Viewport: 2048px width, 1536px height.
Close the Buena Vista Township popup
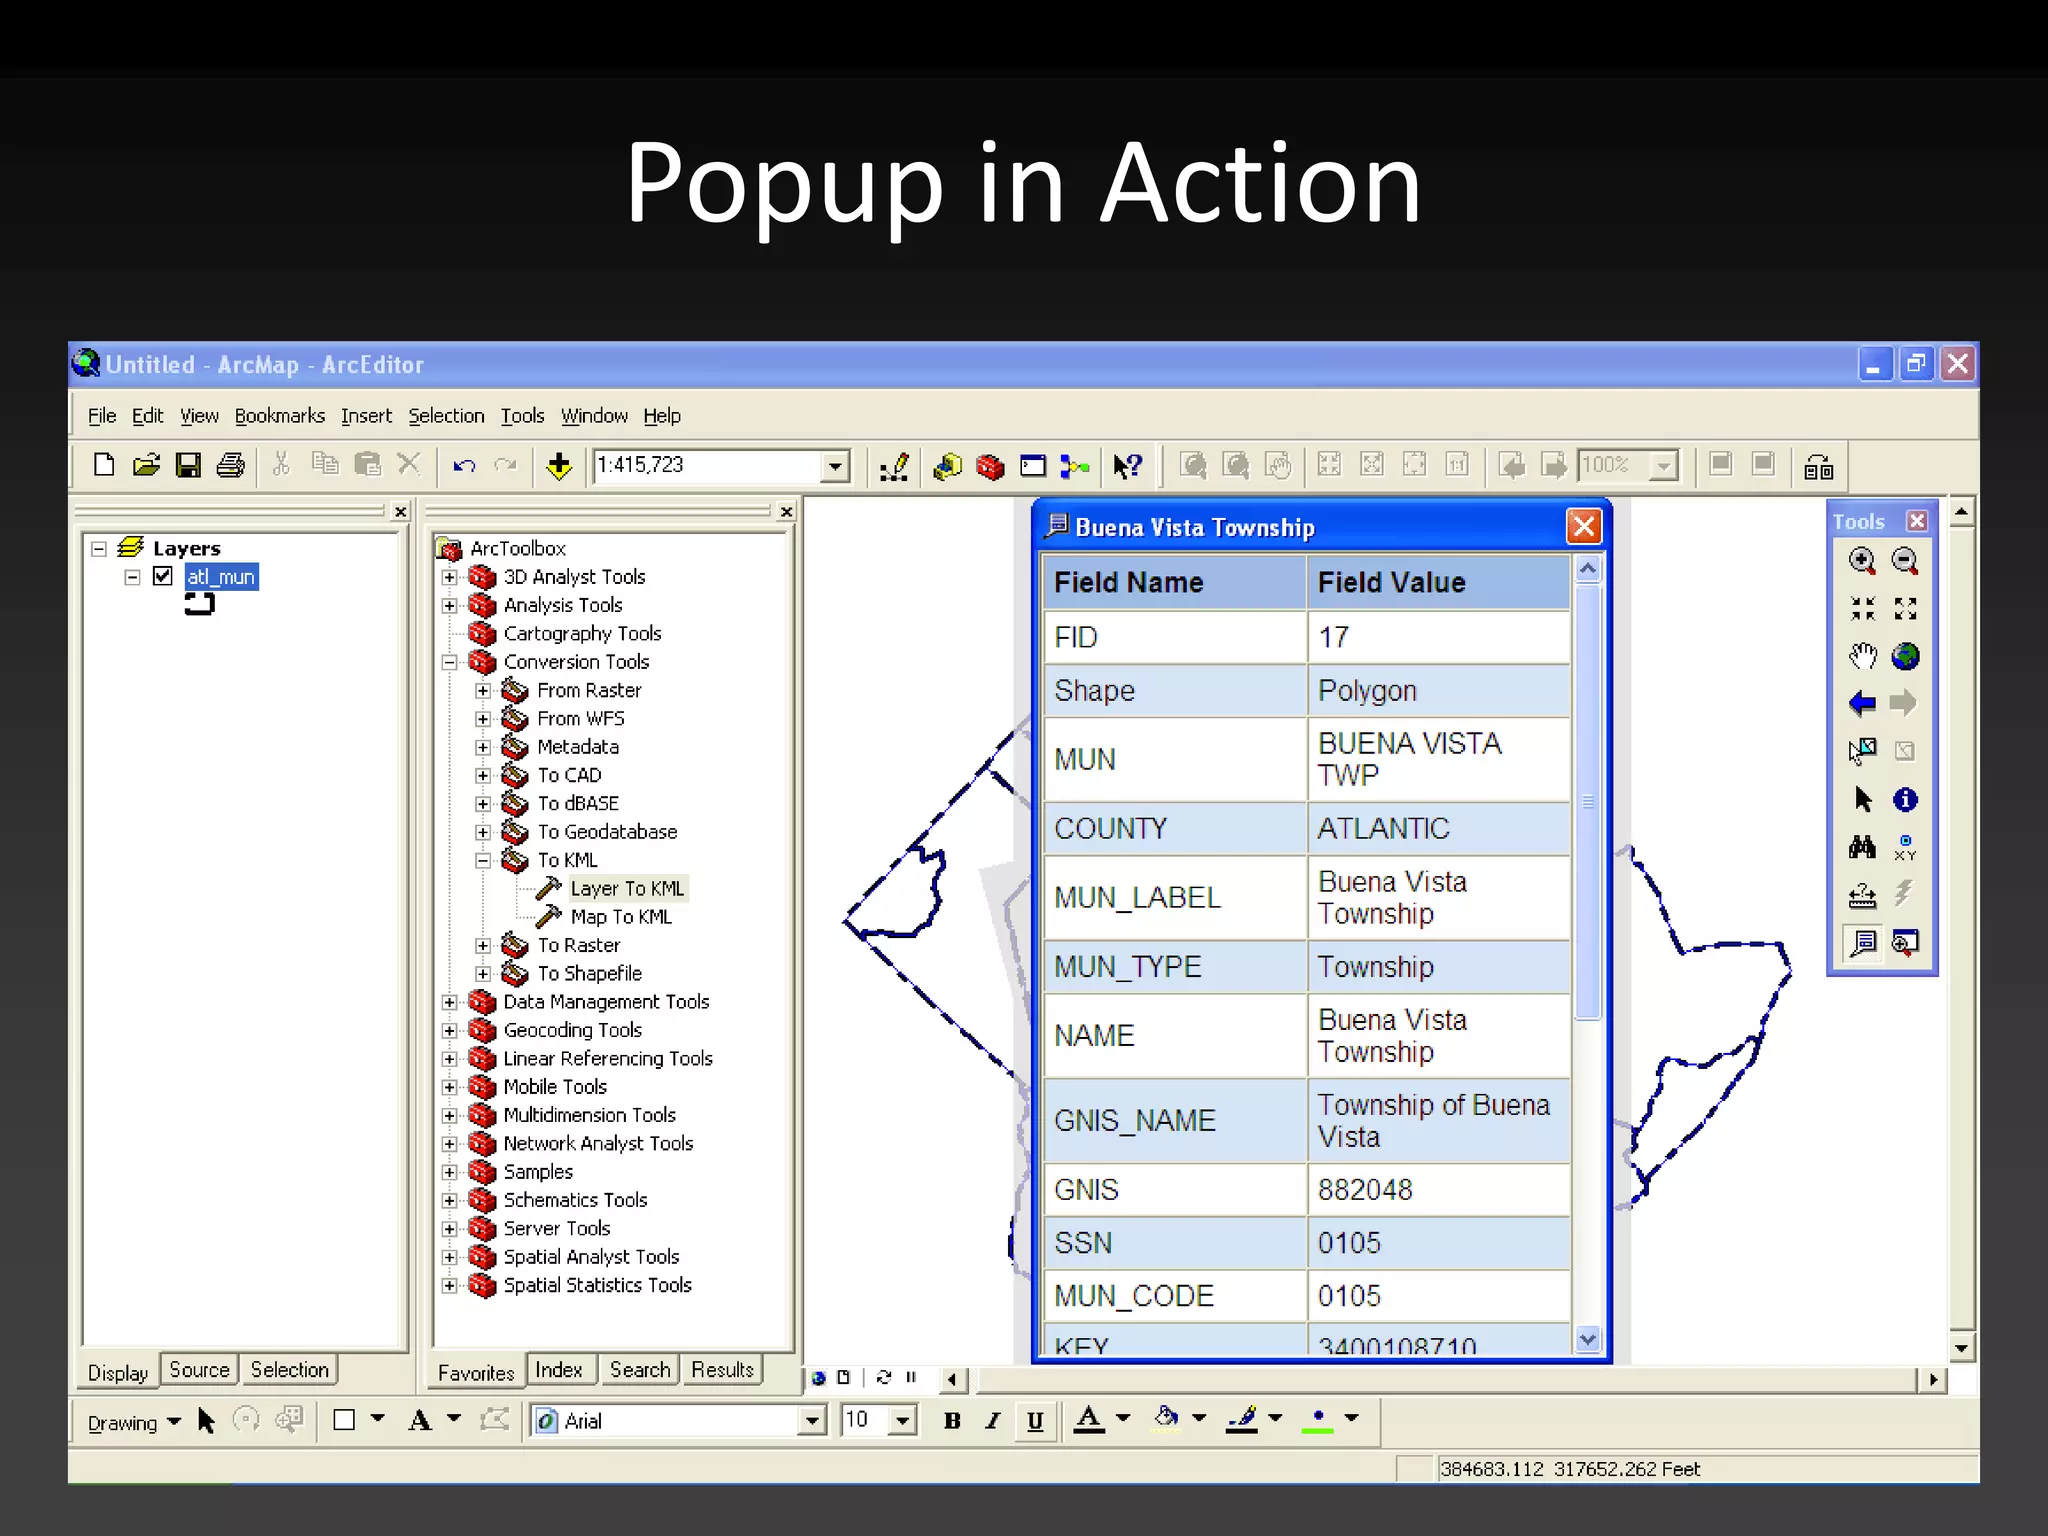click(x=1584, y=526)
